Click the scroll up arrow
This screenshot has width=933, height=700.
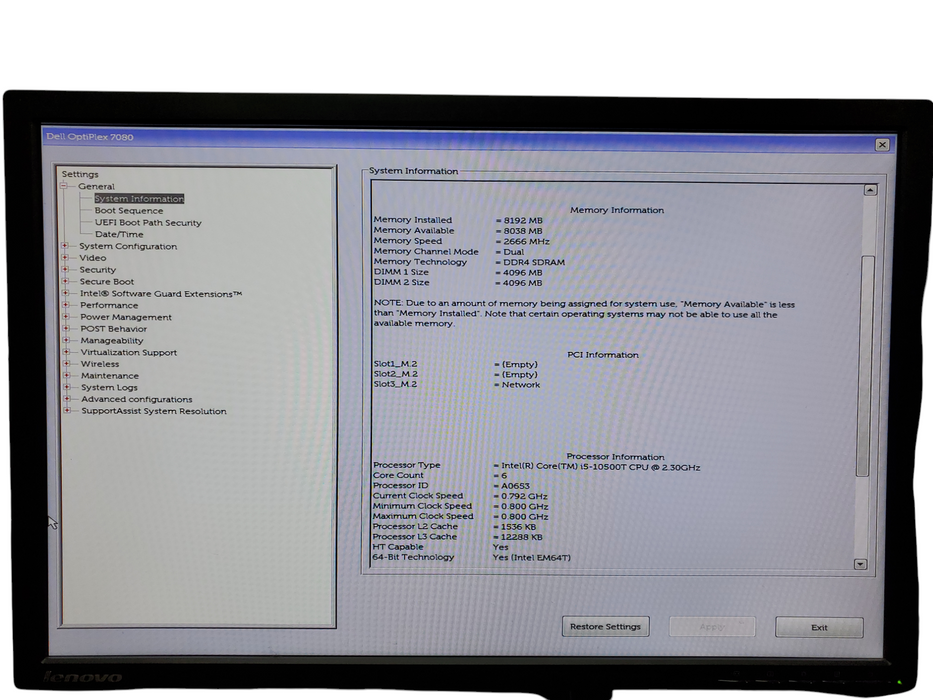(x=870, y=190)
